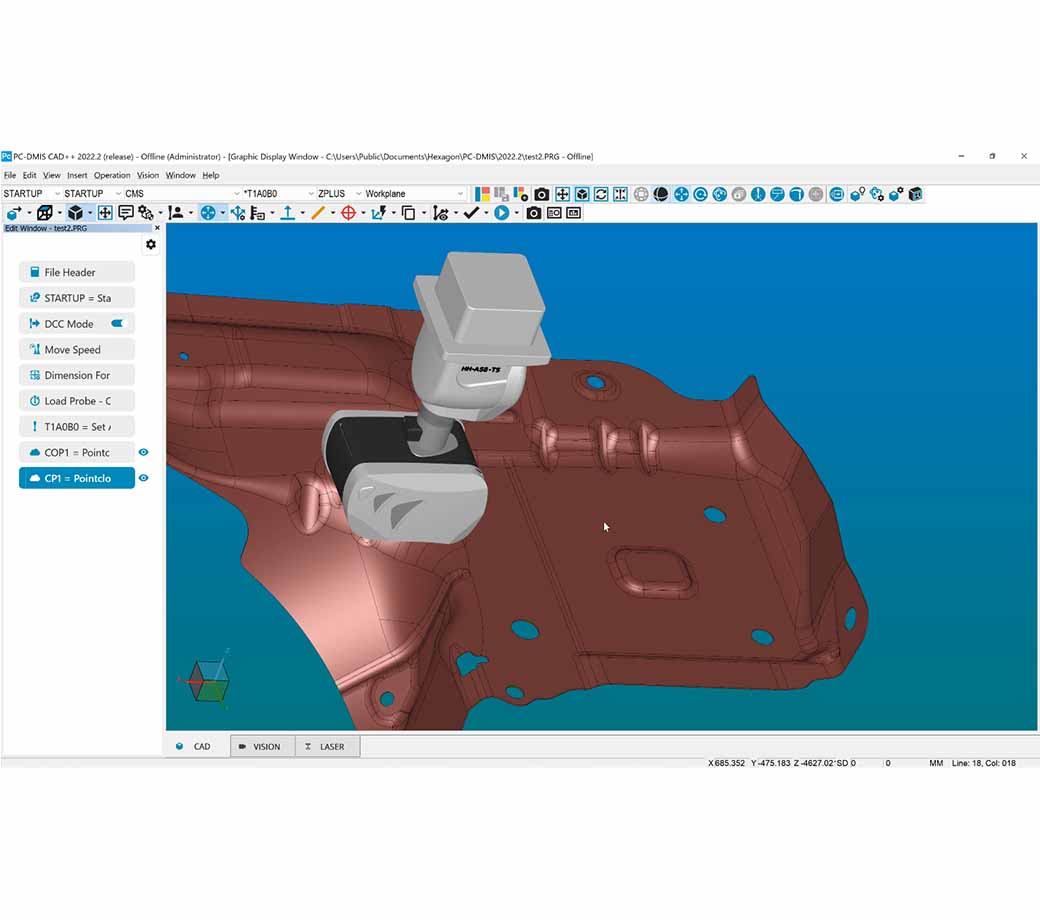Click the multicolor view layout icon
Image resolution: width=1040 pixels, height=920 pixels.
click(482, 194)
